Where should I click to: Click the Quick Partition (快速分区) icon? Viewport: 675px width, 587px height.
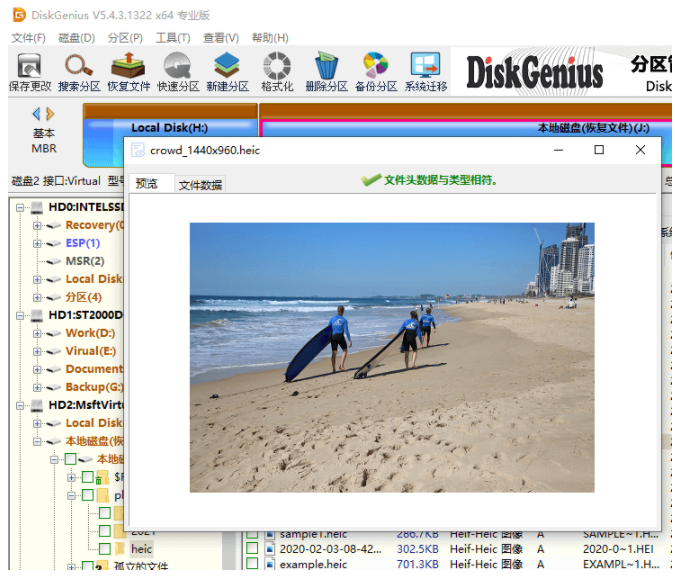(179, 72)
